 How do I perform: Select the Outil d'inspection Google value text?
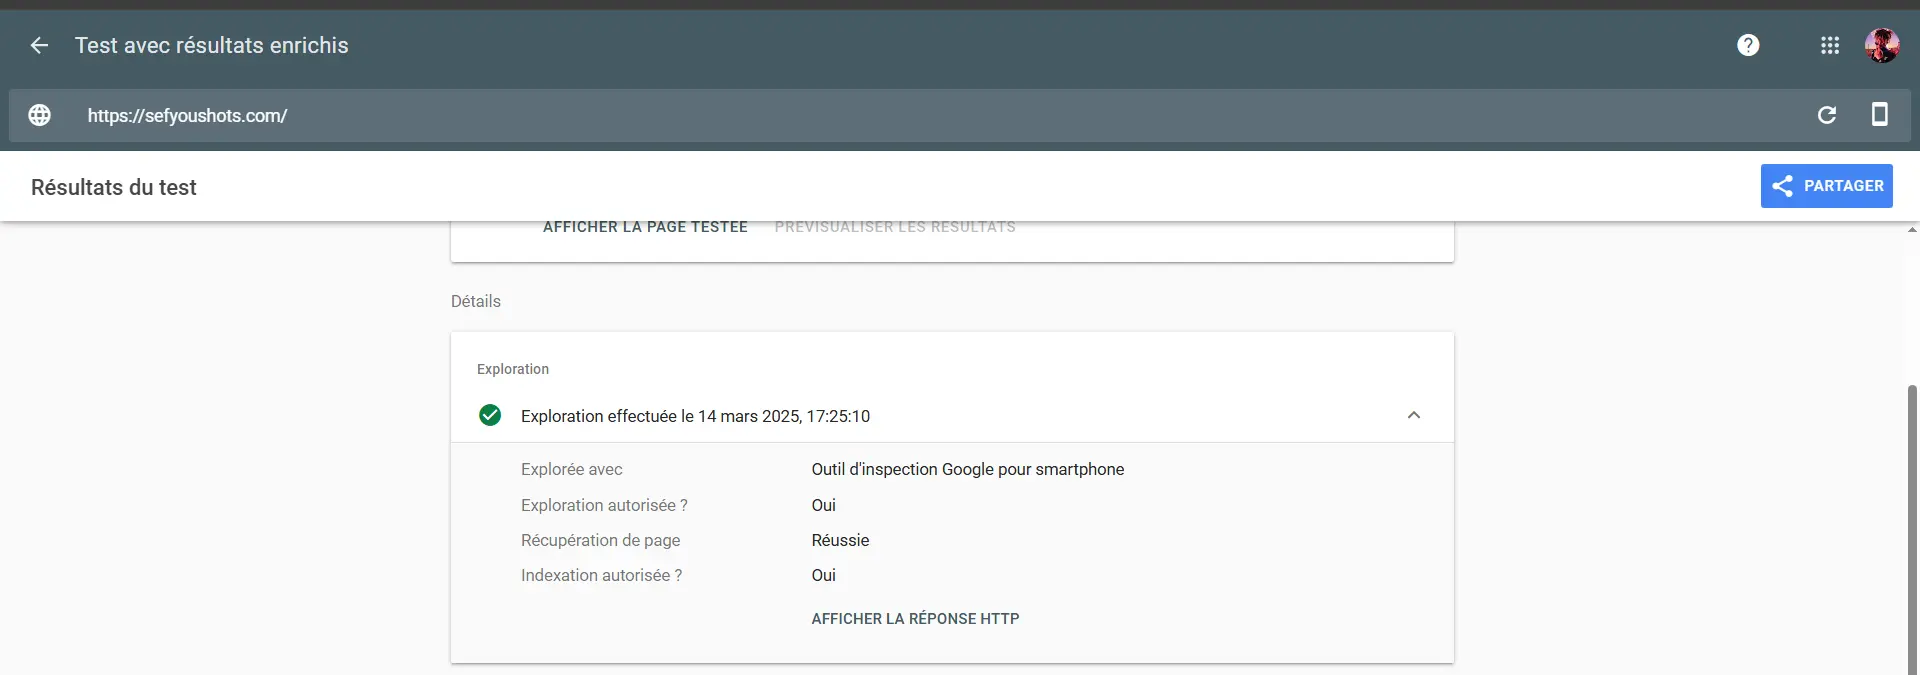pyautogui.click(x=967, y=469)
